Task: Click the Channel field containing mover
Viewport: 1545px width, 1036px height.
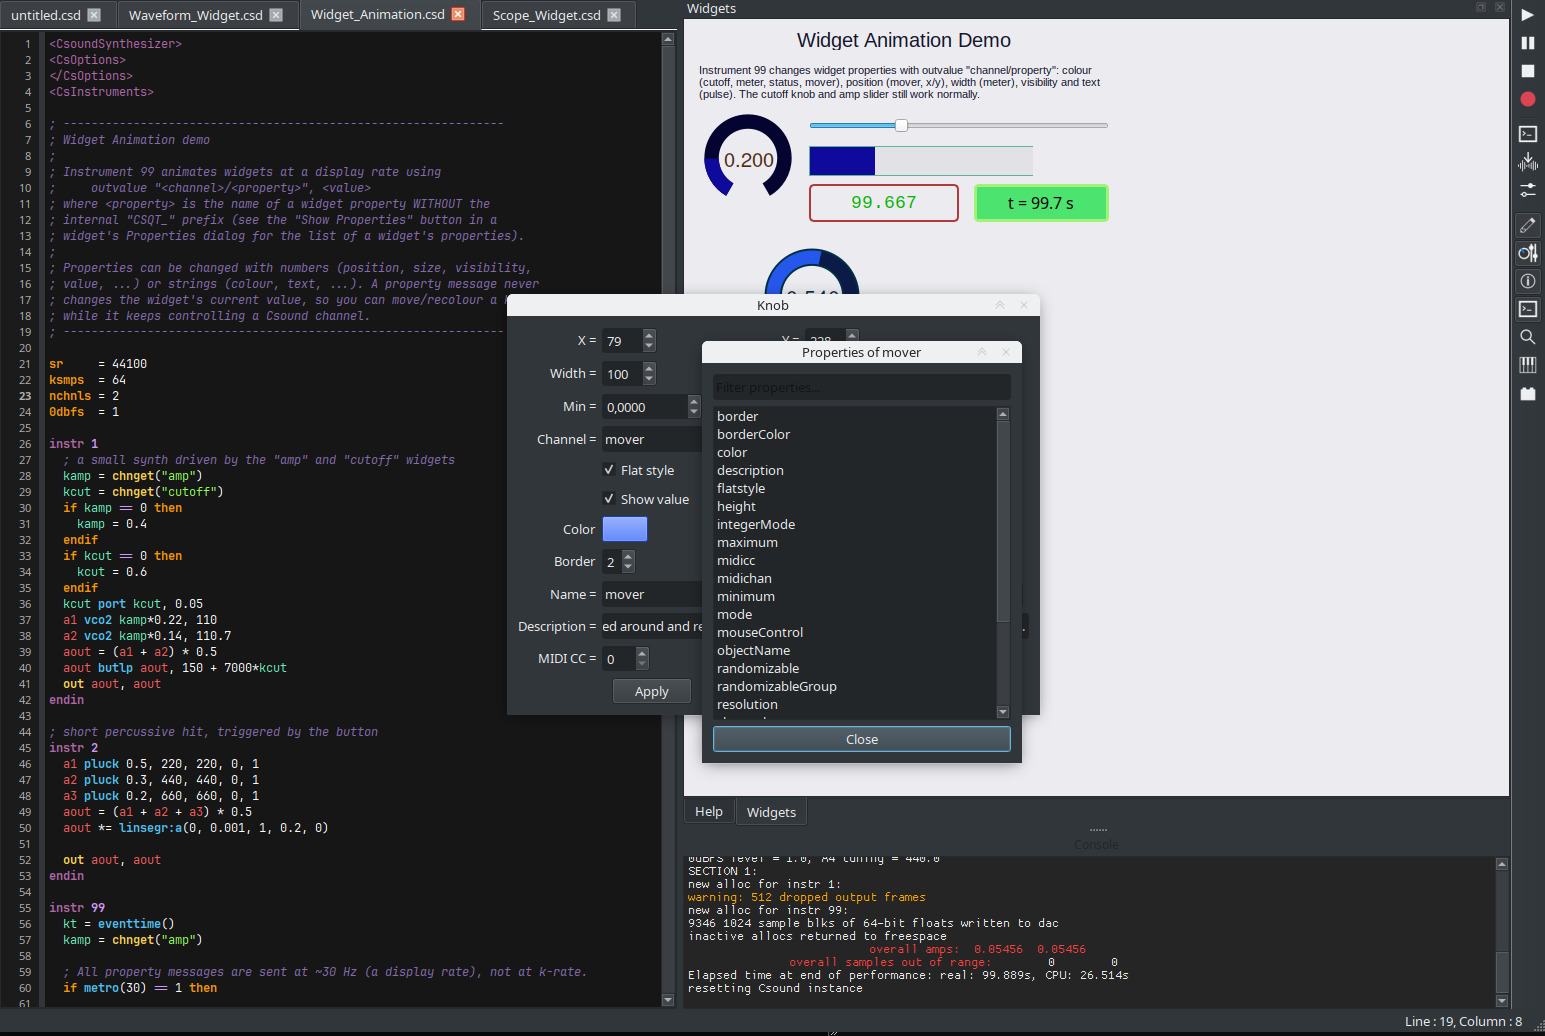Action: coord(652,439)
